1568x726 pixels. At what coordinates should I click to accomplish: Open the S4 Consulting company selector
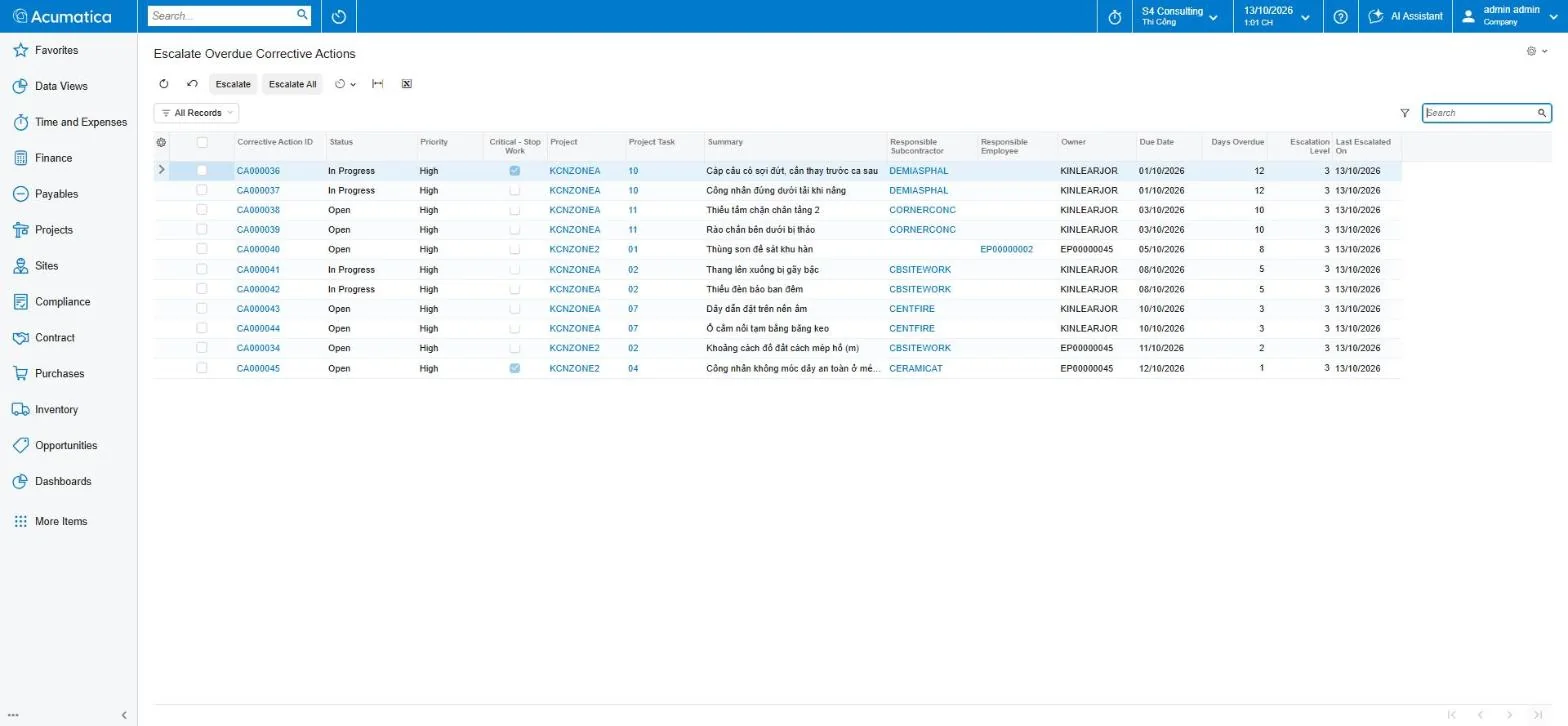[x=1180, y=16]
